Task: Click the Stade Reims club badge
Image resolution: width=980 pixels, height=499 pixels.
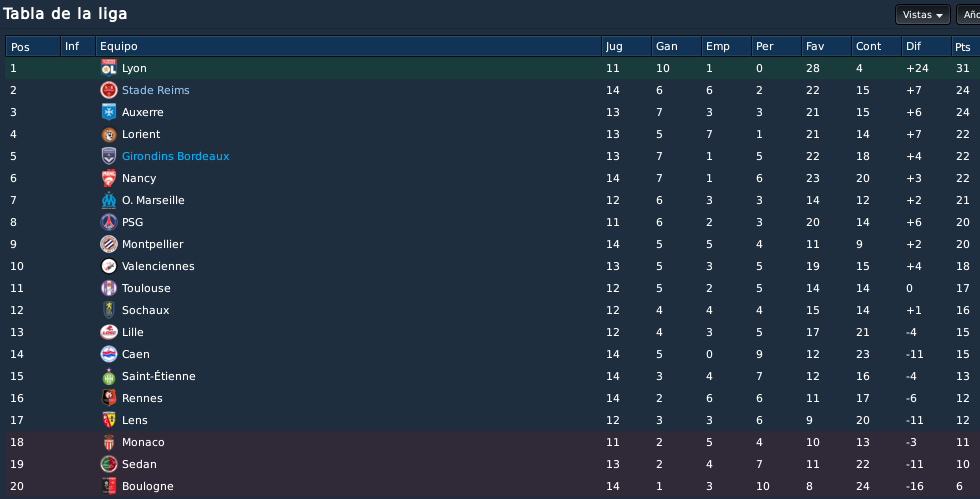Action: point(109,90)
